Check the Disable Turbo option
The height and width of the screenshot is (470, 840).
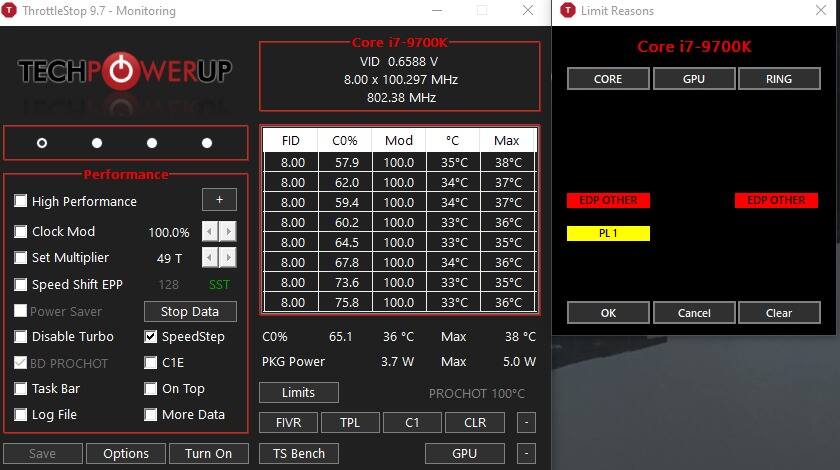pyautogui.click(x=20, y=337)
